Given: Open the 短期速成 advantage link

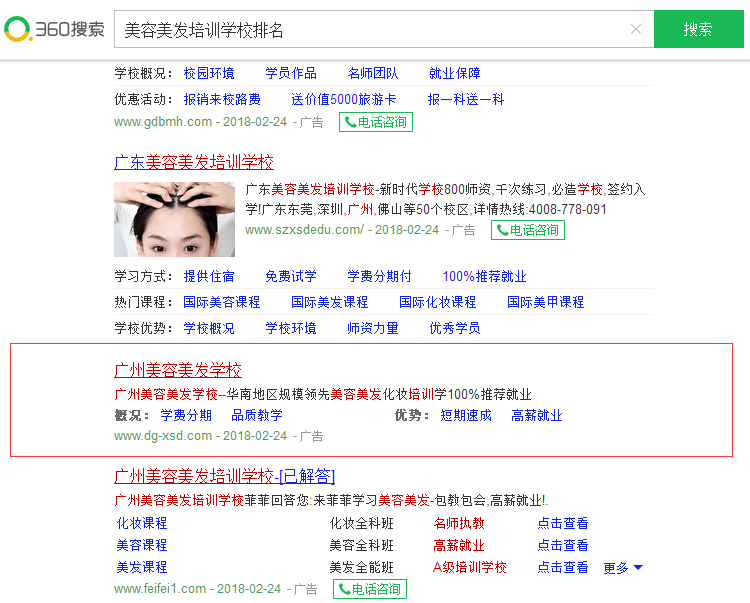Looking at the screenshot, I should 466,415.
